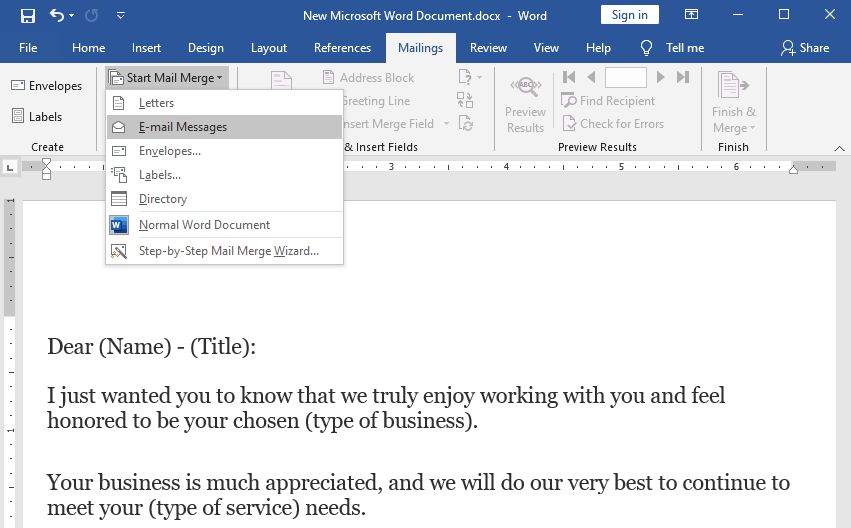Select the Mailings tab

421,48
